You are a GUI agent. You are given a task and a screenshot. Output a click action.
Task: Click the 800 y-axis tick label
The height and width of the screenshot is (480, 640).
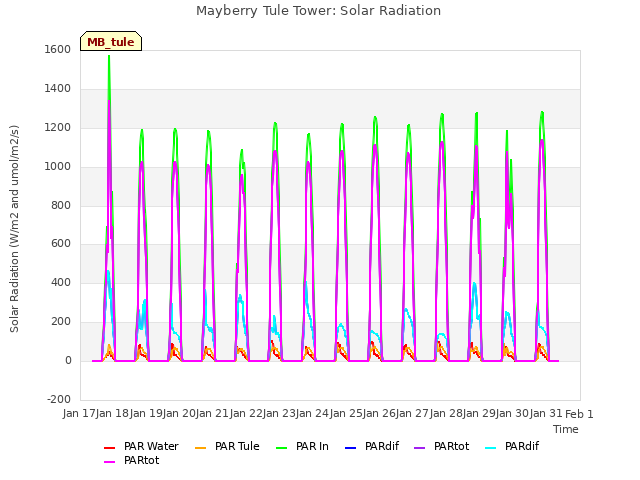pyautogui.click(x=61, y=205)
